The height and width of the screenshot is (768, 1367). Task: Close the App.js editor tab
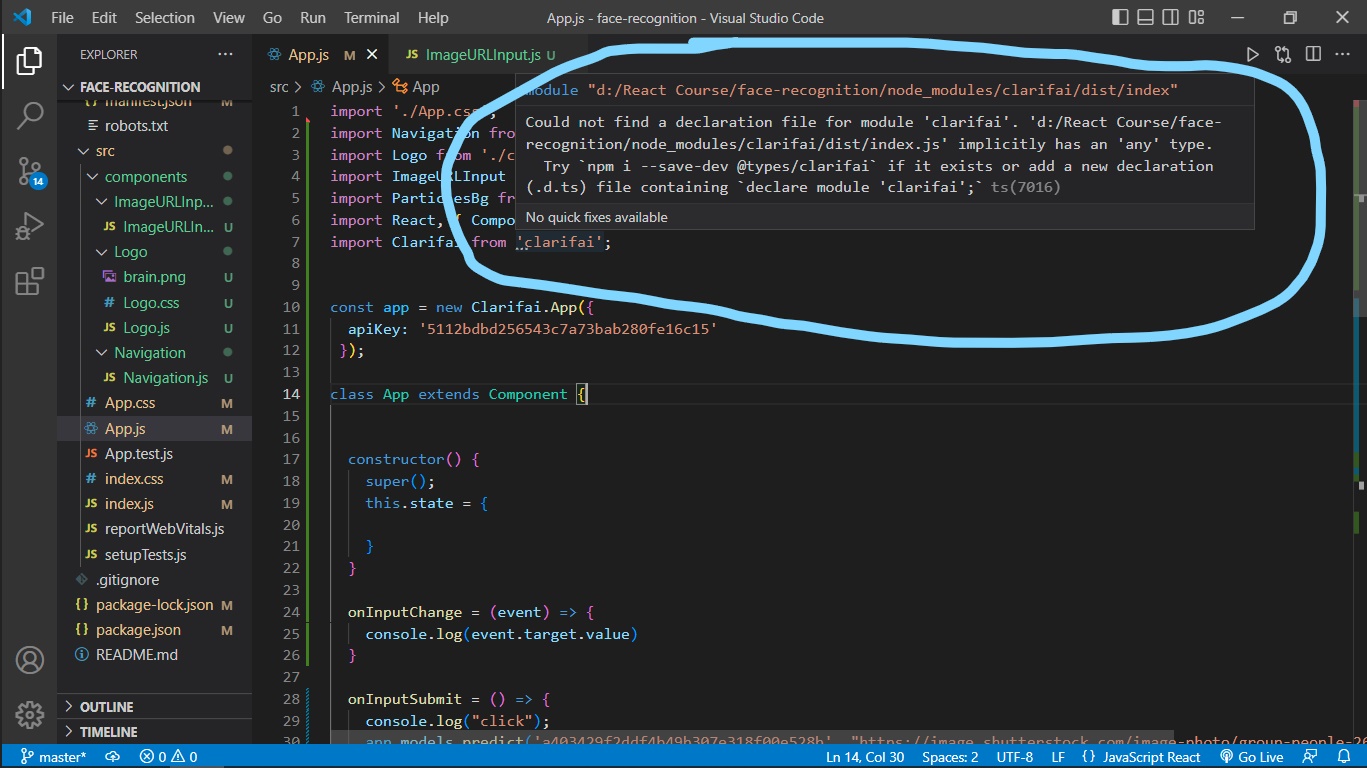[373, 55]
